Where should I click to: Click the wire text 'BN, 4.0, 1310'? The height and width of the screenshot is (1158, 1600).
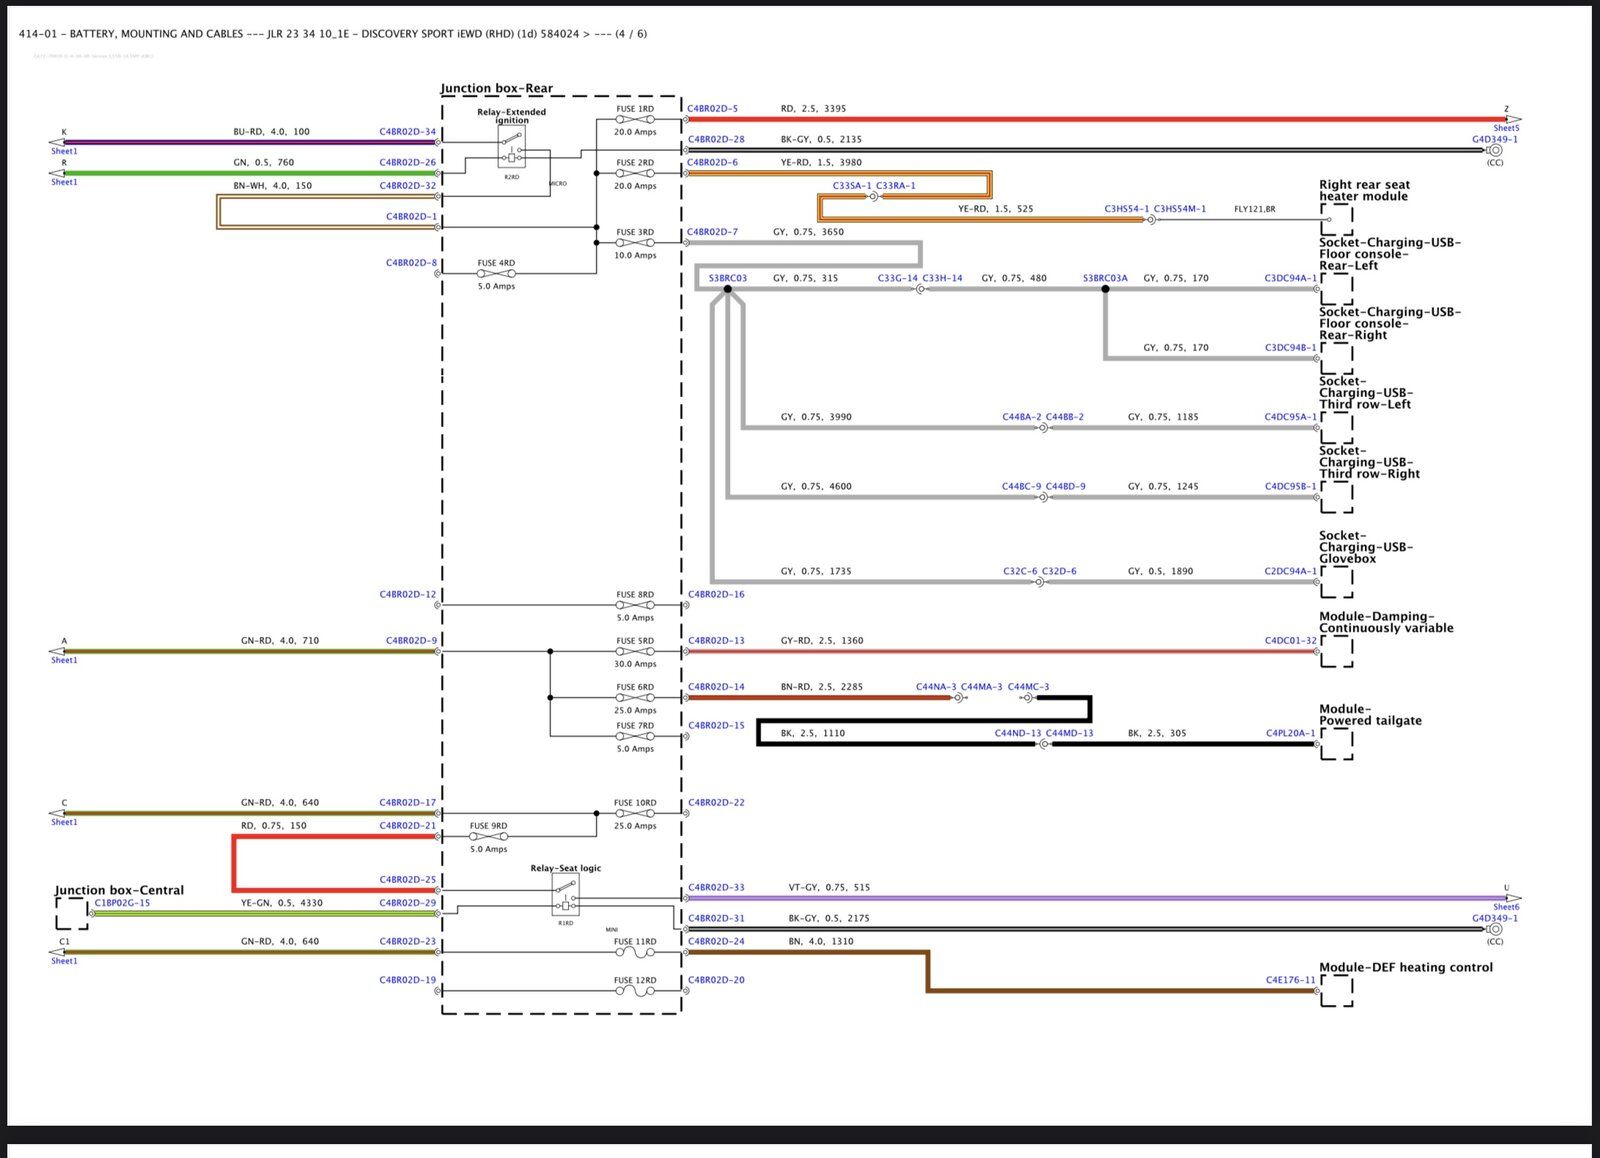pos(821,942)
